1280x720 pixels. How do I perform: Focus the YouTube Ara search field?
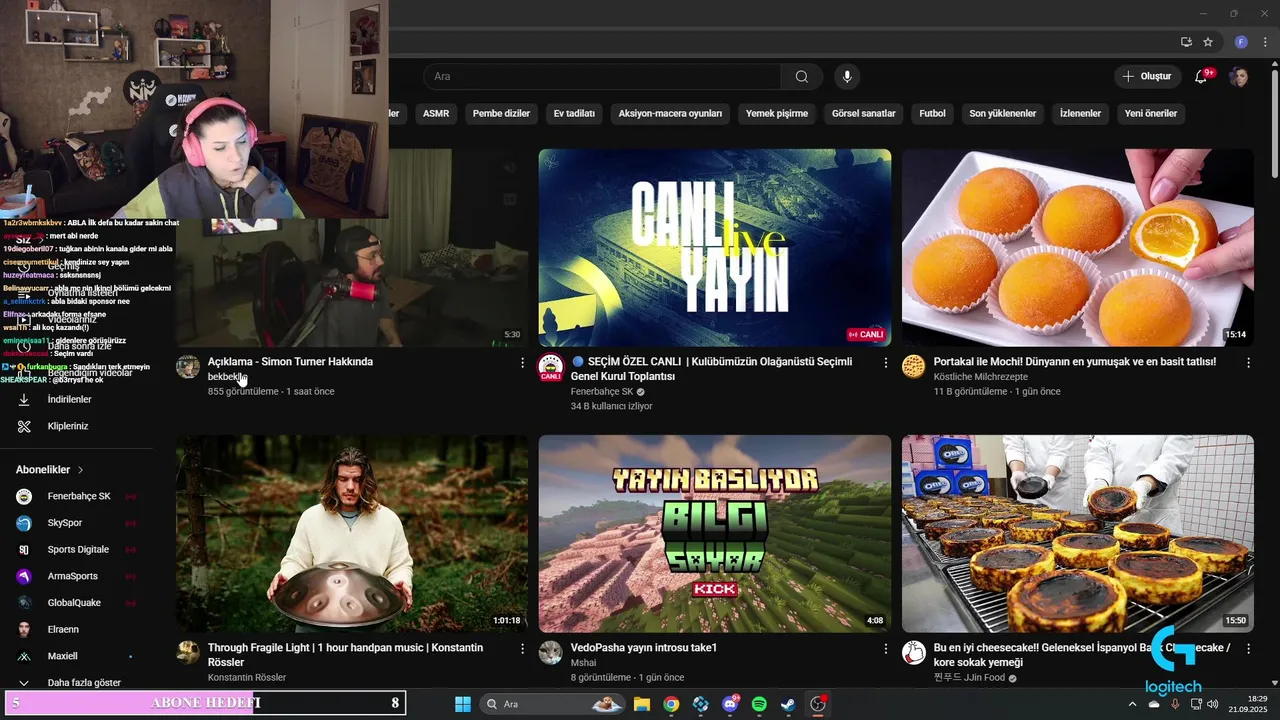[x=602, y=77]
